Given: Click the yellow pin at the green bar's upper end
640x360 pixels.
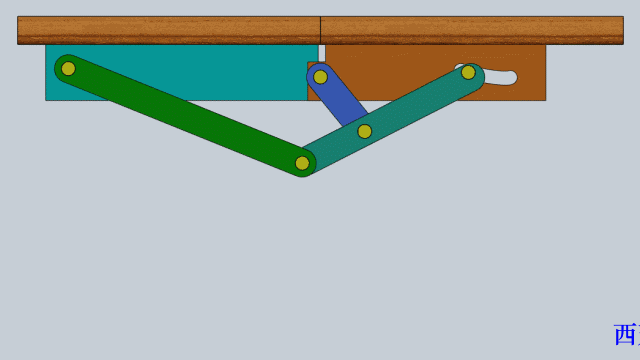Looking at the screenshot, I should pos(68,69).
